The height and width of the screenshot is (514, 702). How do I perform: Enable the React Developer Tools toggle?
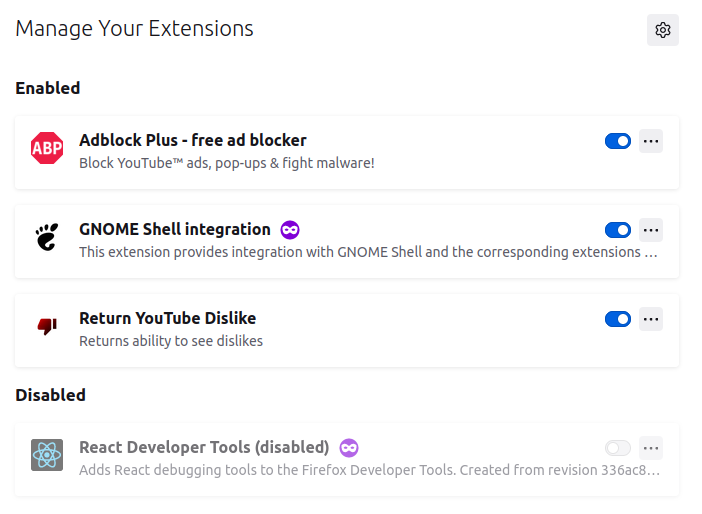[618, 448]
